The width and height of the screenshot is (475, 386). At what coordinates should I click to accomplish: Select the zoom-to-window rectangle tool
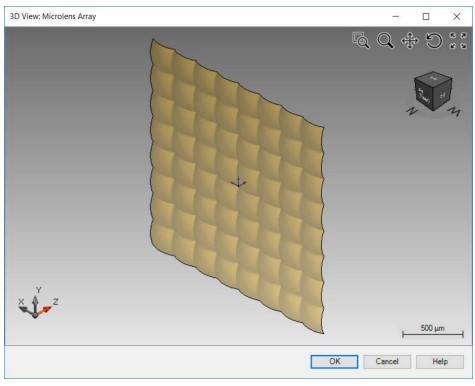pos(361,40)
